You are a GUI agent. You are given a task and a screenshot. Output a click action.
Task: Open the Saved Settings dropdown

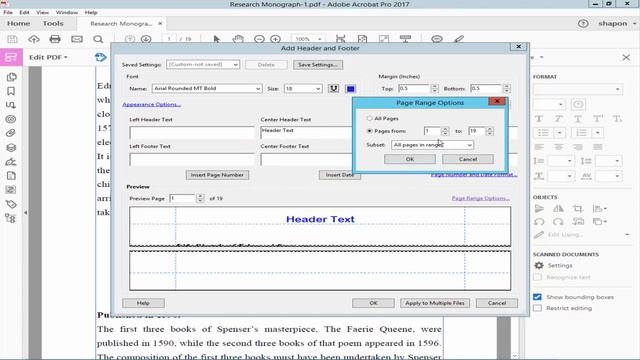coord(203,64)
